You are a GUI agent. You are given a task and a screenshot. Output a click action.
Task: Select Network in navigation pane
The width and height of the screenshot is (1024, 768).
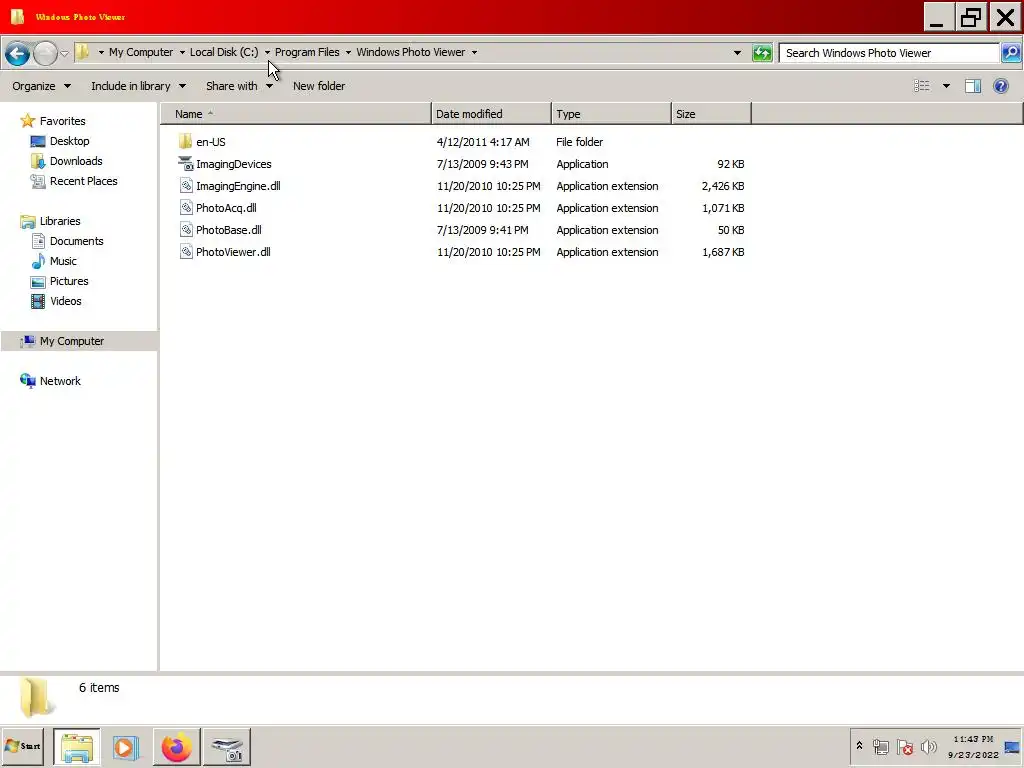60,381
